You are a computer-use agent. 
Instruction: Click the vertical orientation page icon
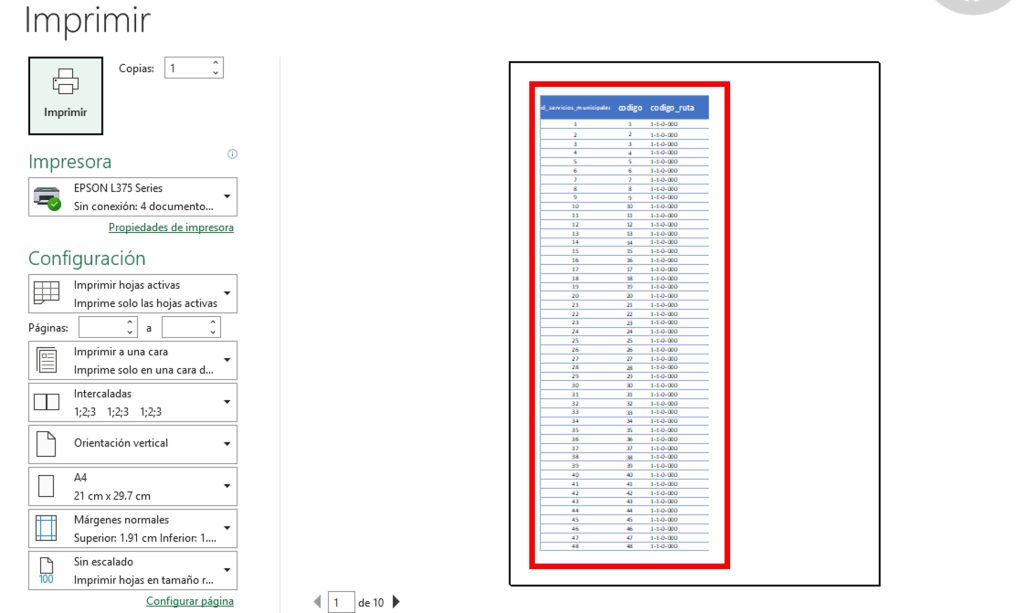click(47, 443)
